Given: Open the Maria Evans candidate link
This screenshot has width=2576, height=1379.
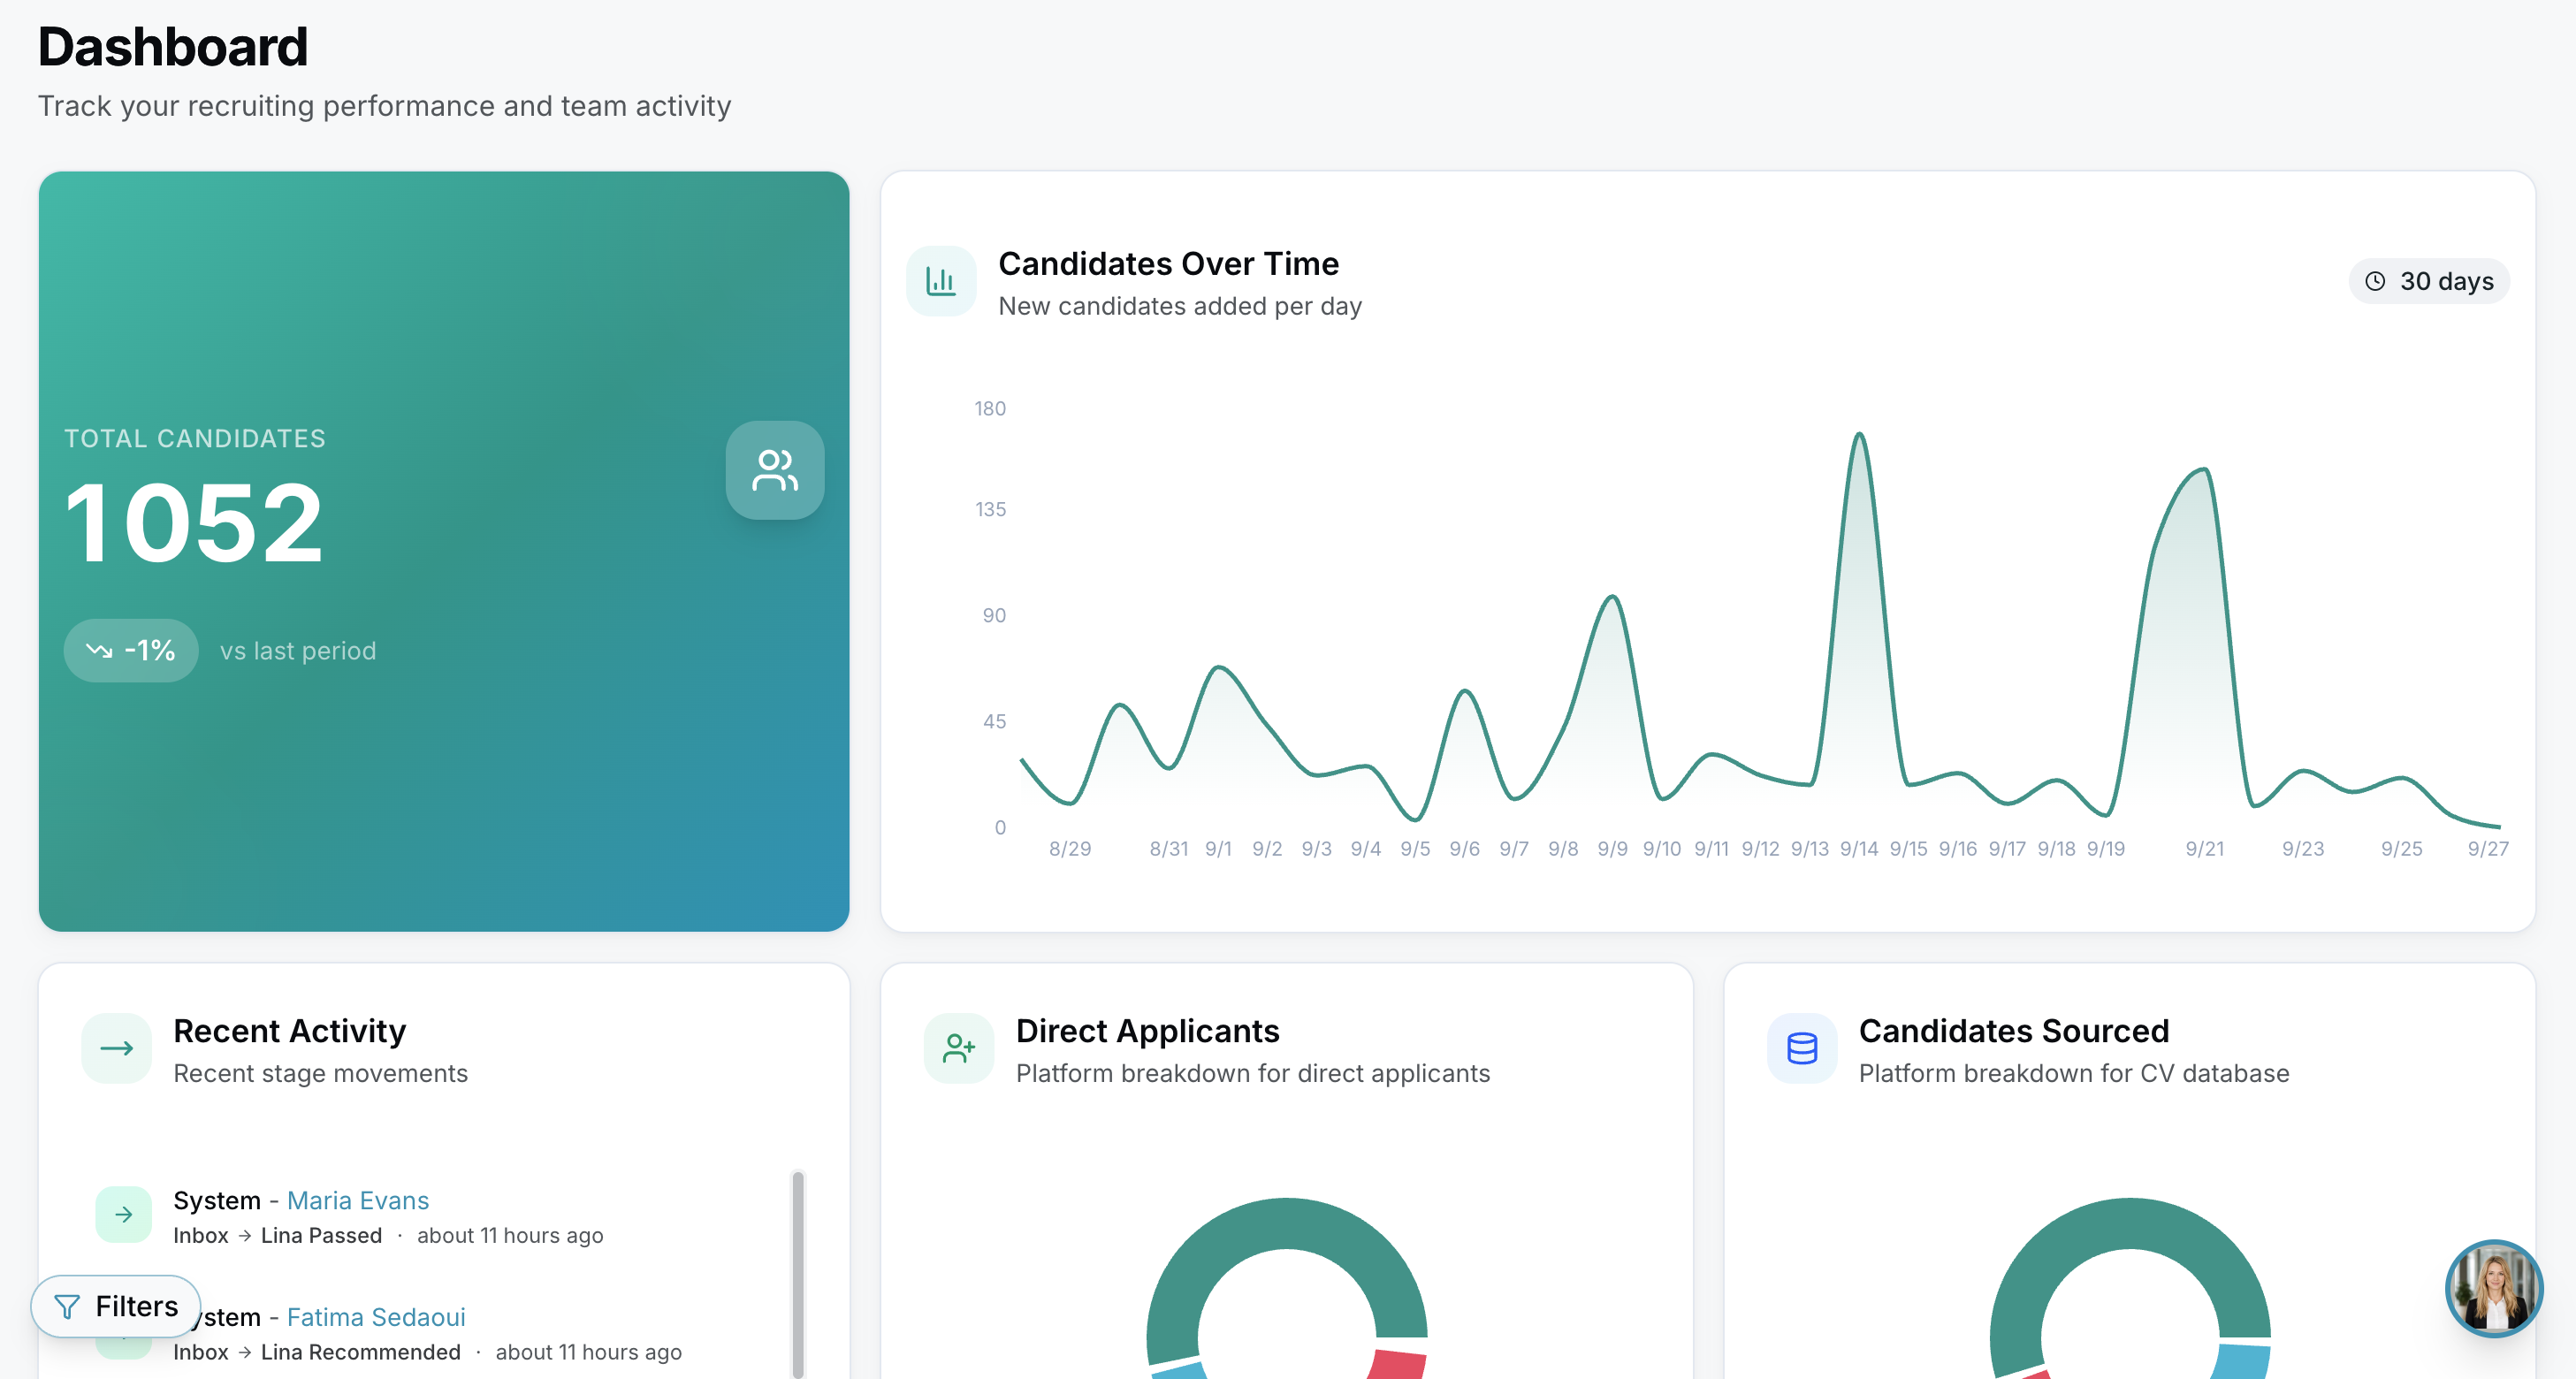Looking at the screenshot, I should (358, 1200).
